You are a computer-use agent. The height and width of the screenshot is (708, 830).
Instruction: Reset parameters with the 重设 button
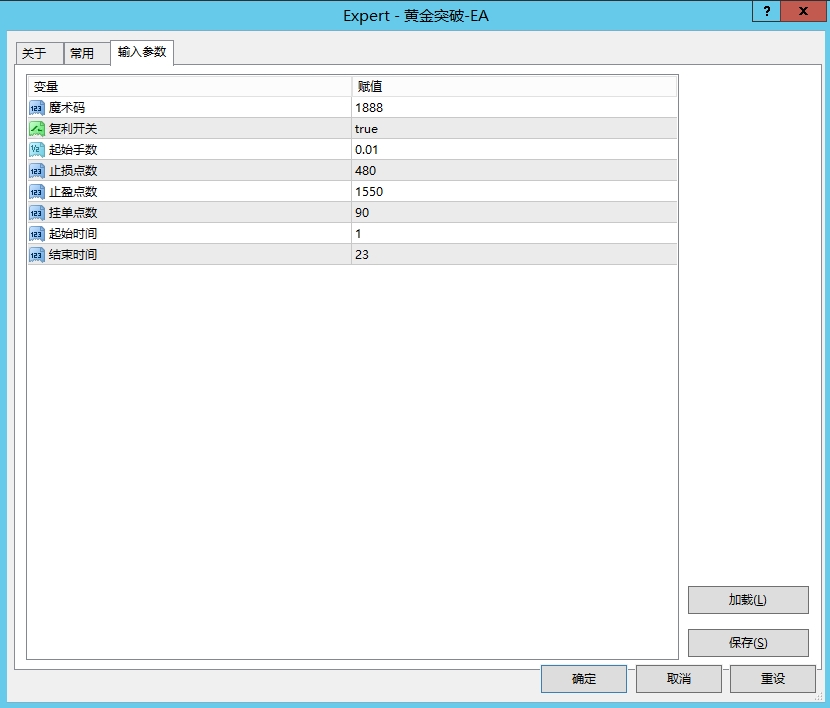773,679
